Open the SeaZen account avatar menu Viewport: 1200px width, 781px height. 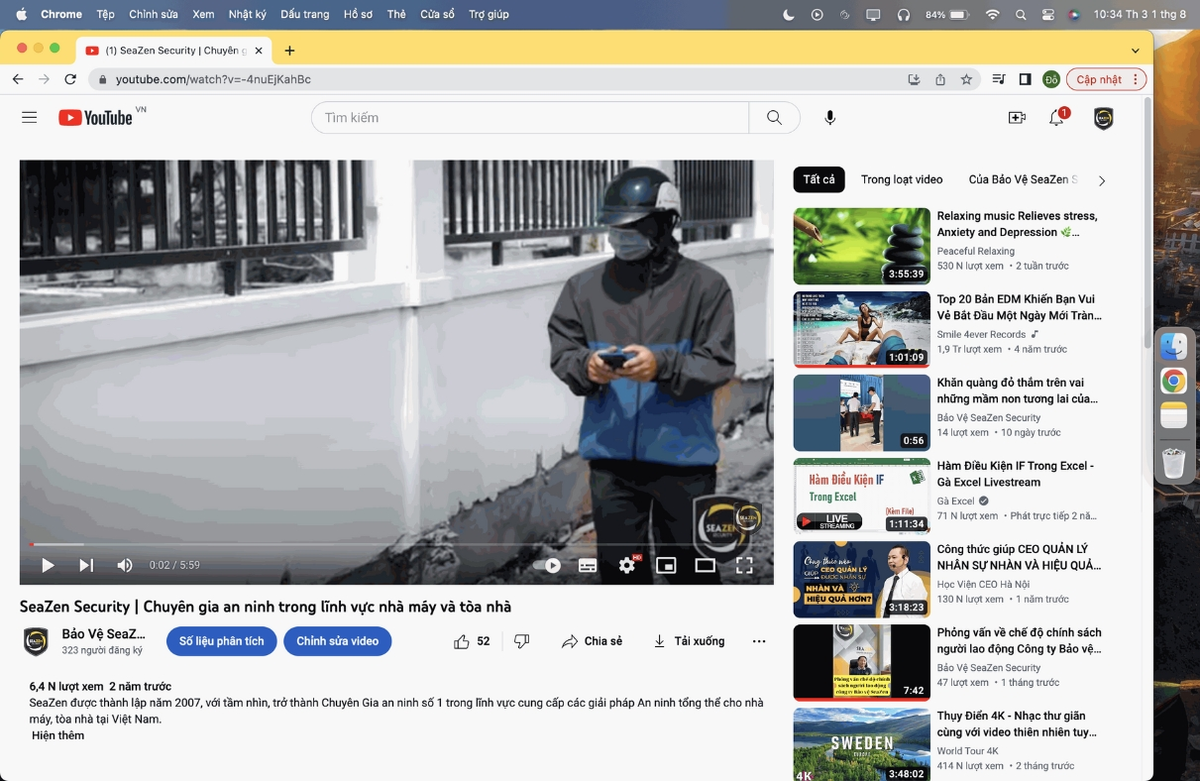pyautogui.click(x=1103, y=118)
